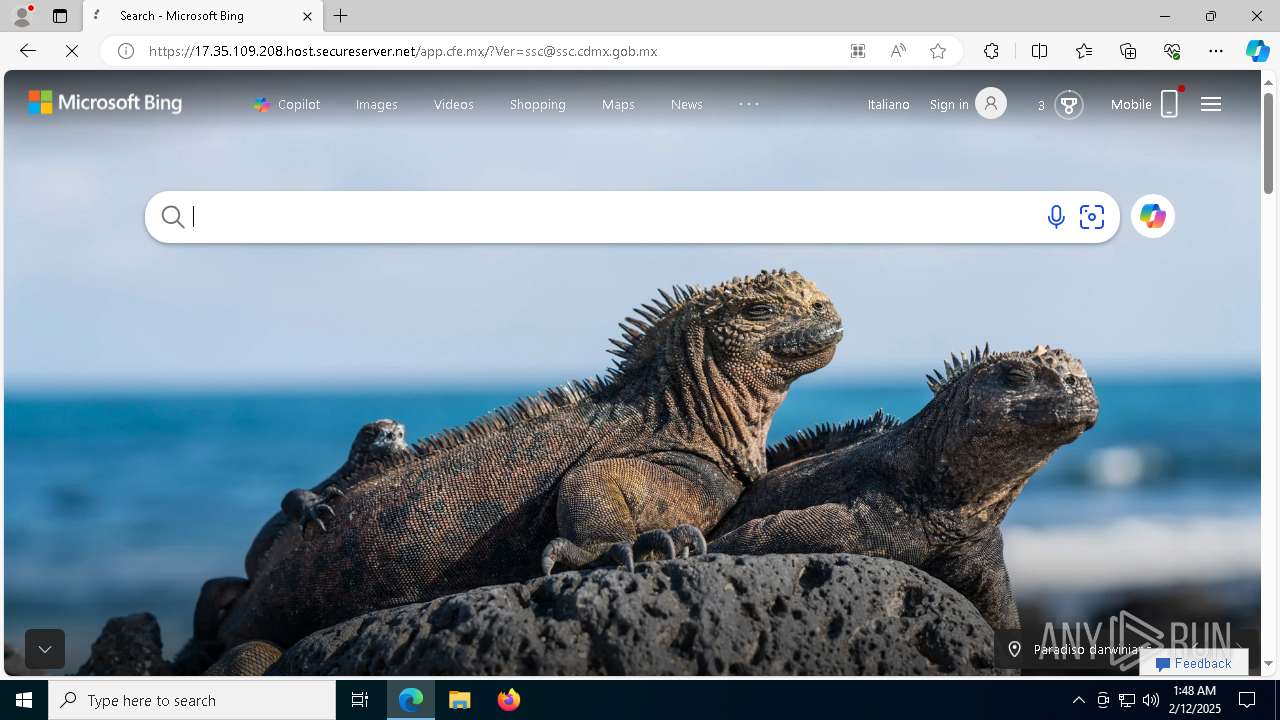Toggle Split screen view
This screenshot has height=720, width=1280.
click(x=1039, y=51)
